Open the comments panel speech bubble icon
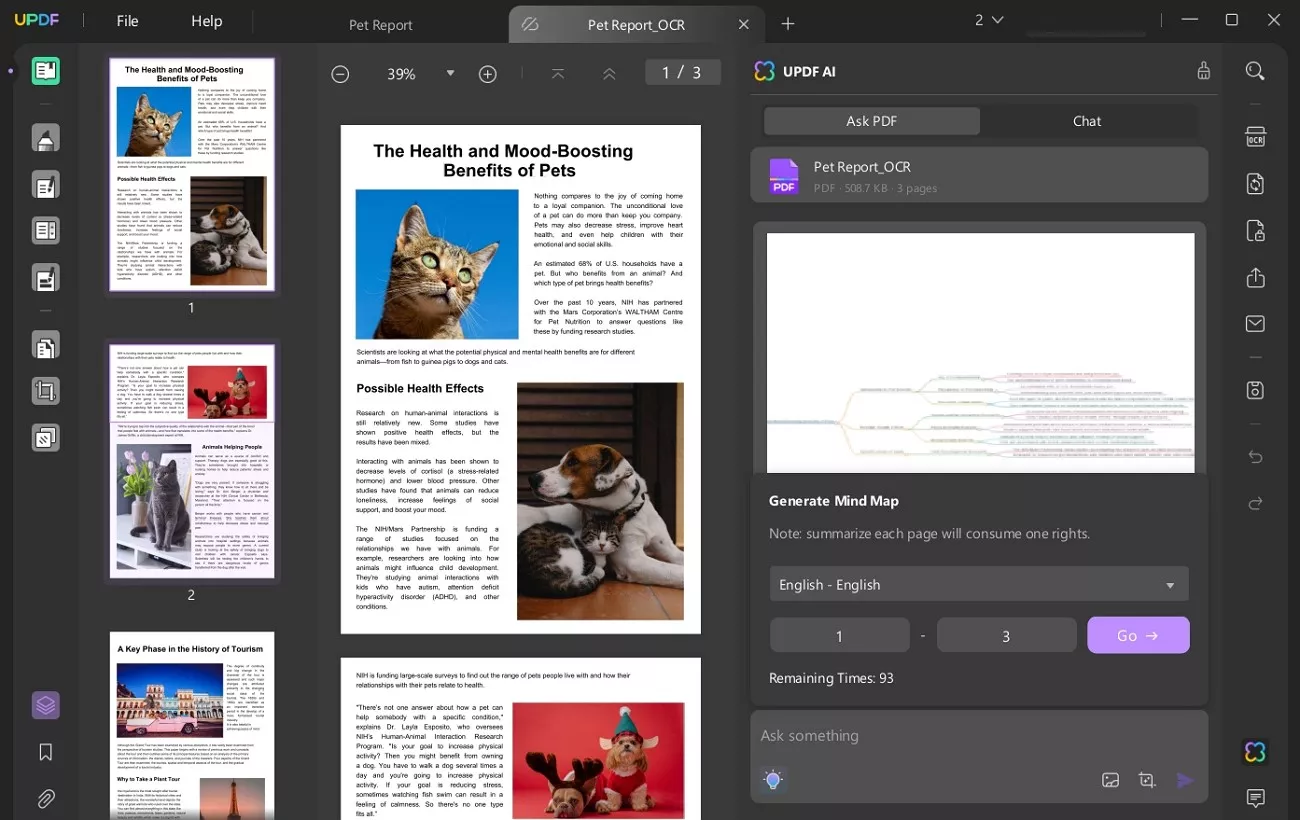The width and height of the screenshot is (1300, 820). [x=1255, y=798]
